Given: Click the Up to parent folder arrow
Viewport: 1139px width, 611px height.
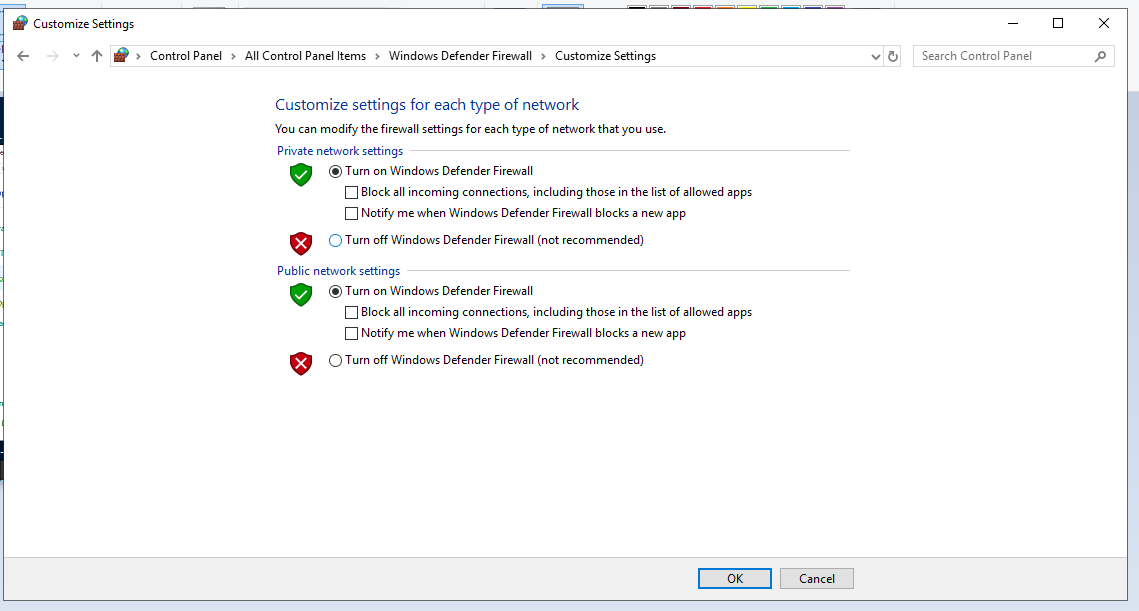Looking at the screenshot, I should (97, 56).
